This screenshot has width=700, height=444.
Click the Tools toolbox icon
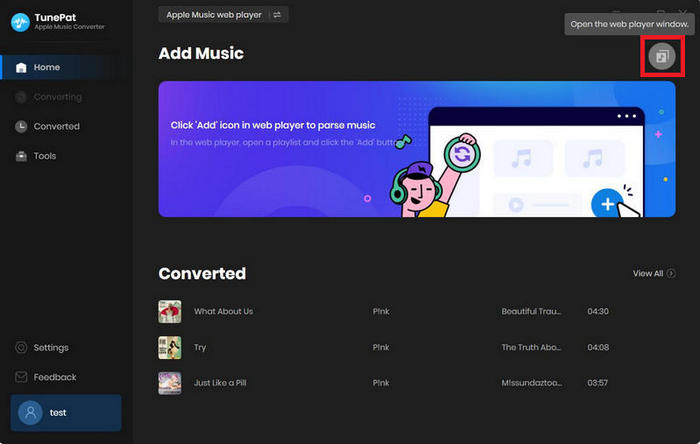point(21,156)
